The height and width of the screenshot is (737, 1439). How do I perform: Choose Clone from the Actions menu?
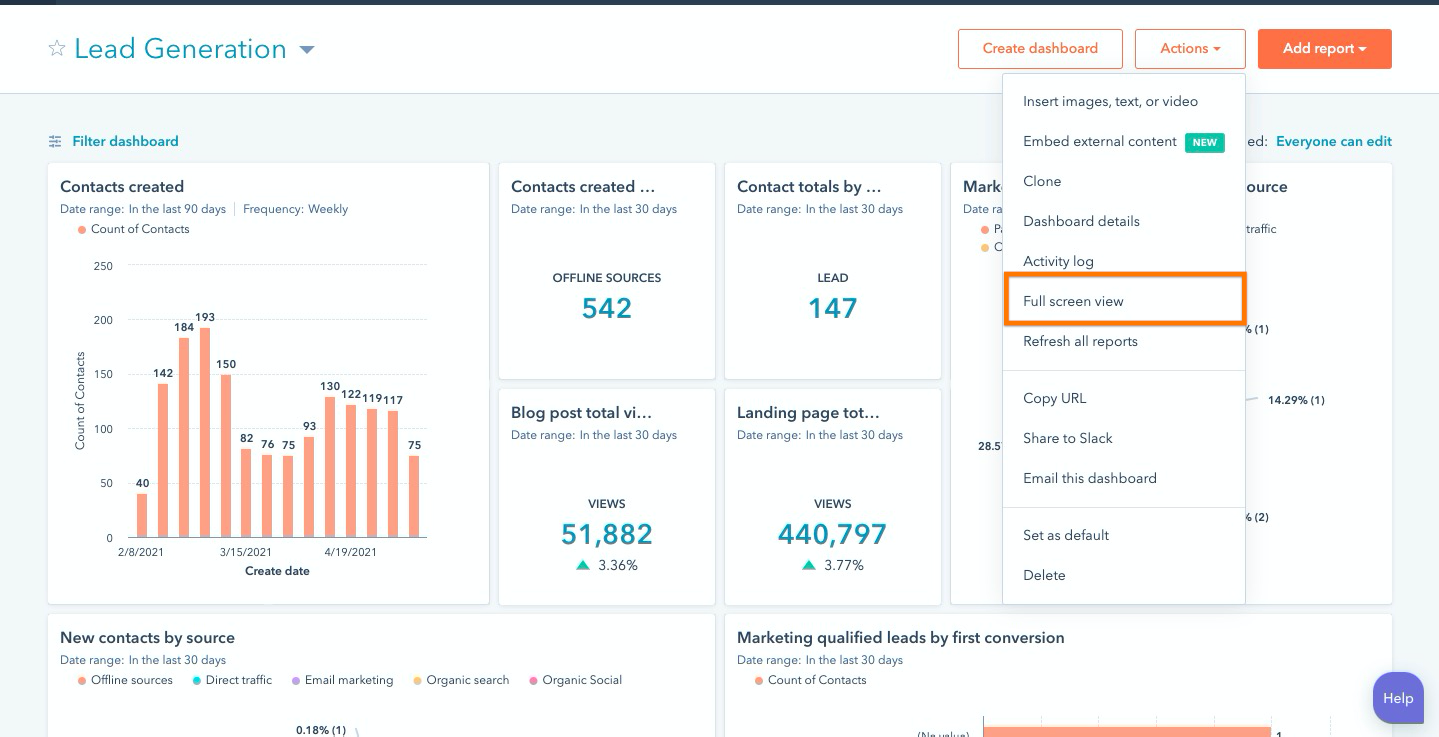pyautogui.click(x=1042, y=181)
